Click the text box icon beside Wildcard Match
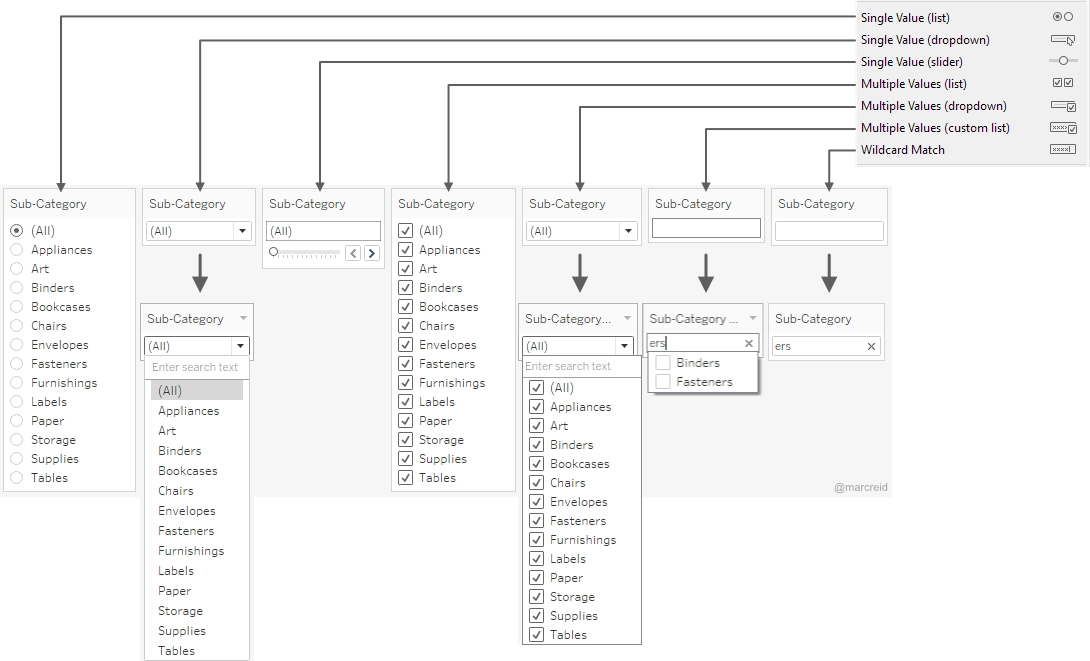 tap(1062, 149)
